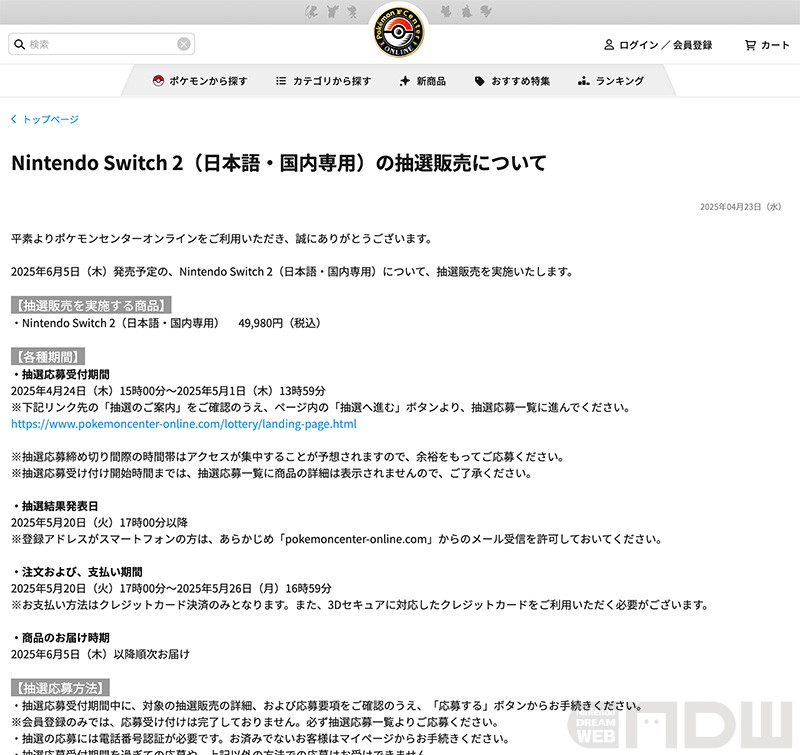
Task: Clear the search box with the X icon
Action: (184, 44)
